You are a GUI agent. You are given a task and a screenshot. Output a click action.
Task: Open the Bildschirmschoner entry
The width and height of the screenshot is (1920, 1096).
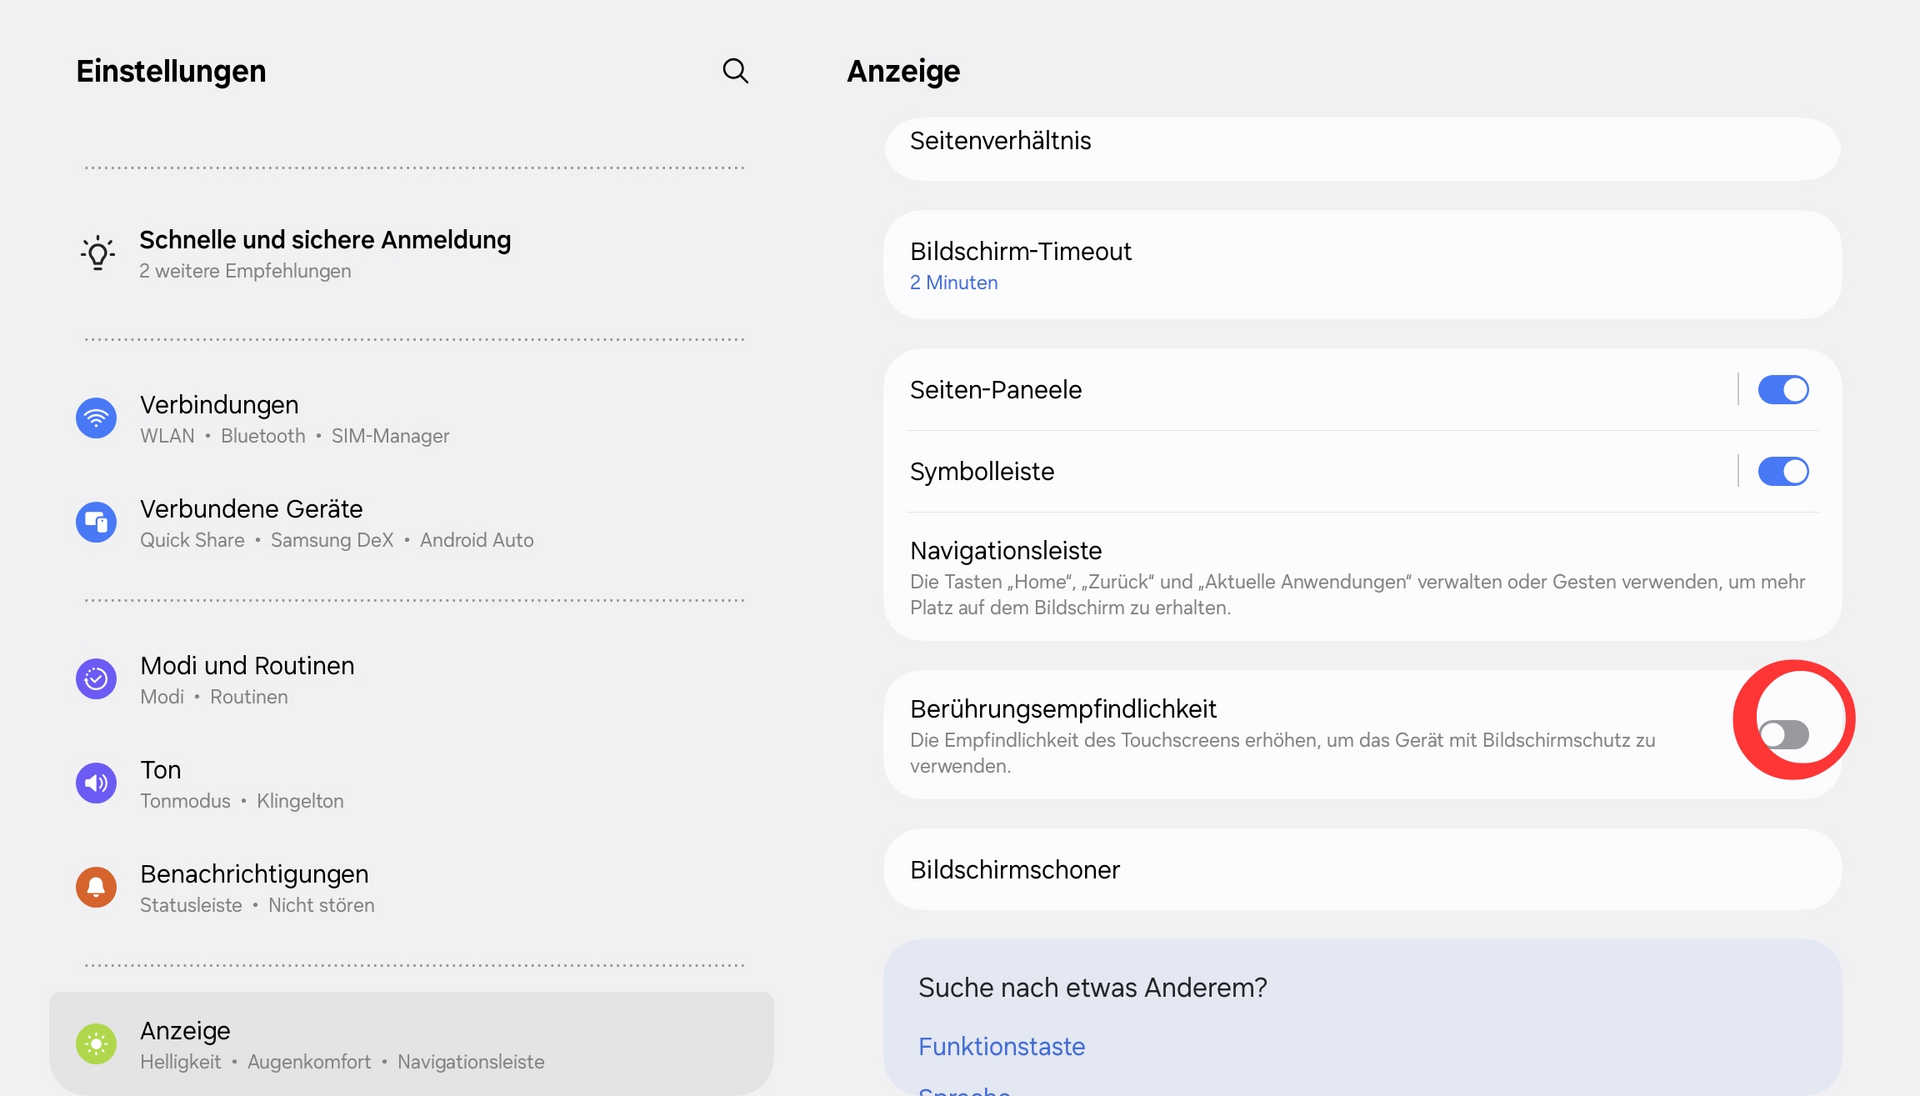click(x=1014, y=870)
